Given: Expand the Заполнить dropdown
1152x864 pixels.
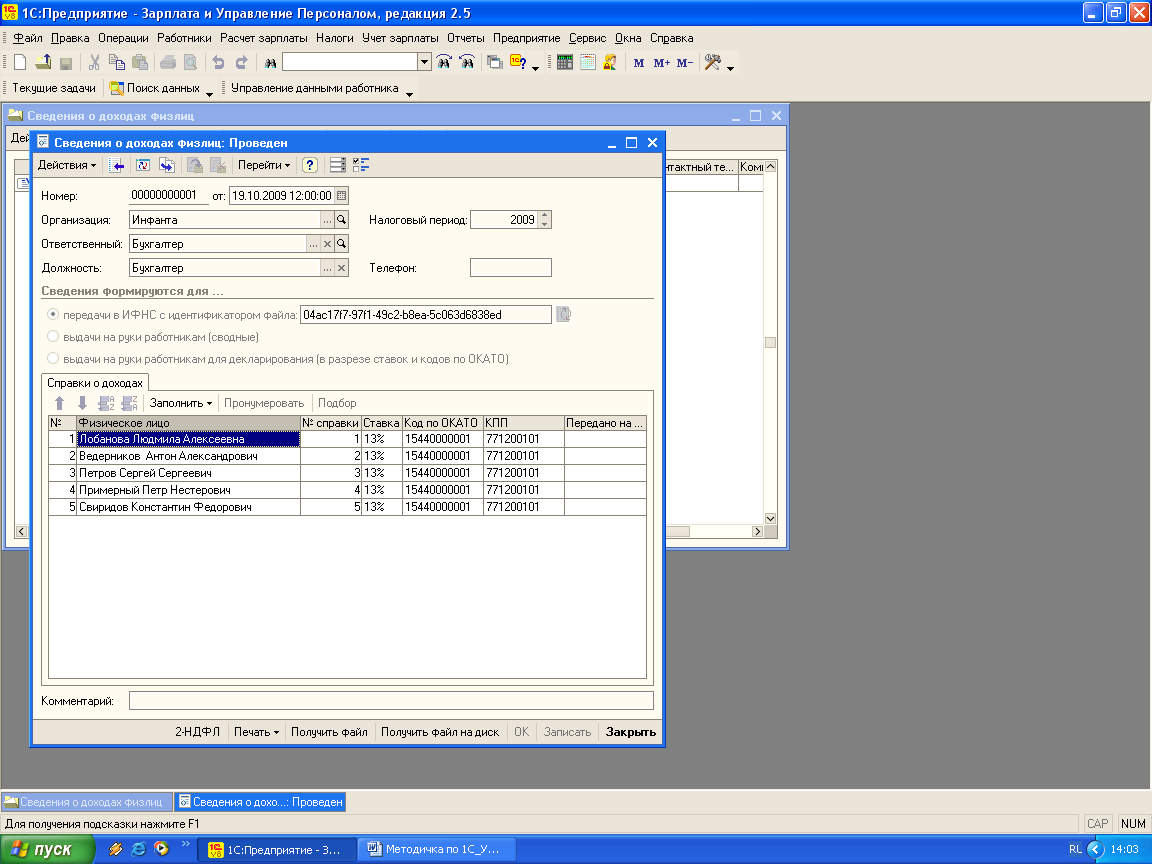Looking at the screenshot, I should [181, 403].
